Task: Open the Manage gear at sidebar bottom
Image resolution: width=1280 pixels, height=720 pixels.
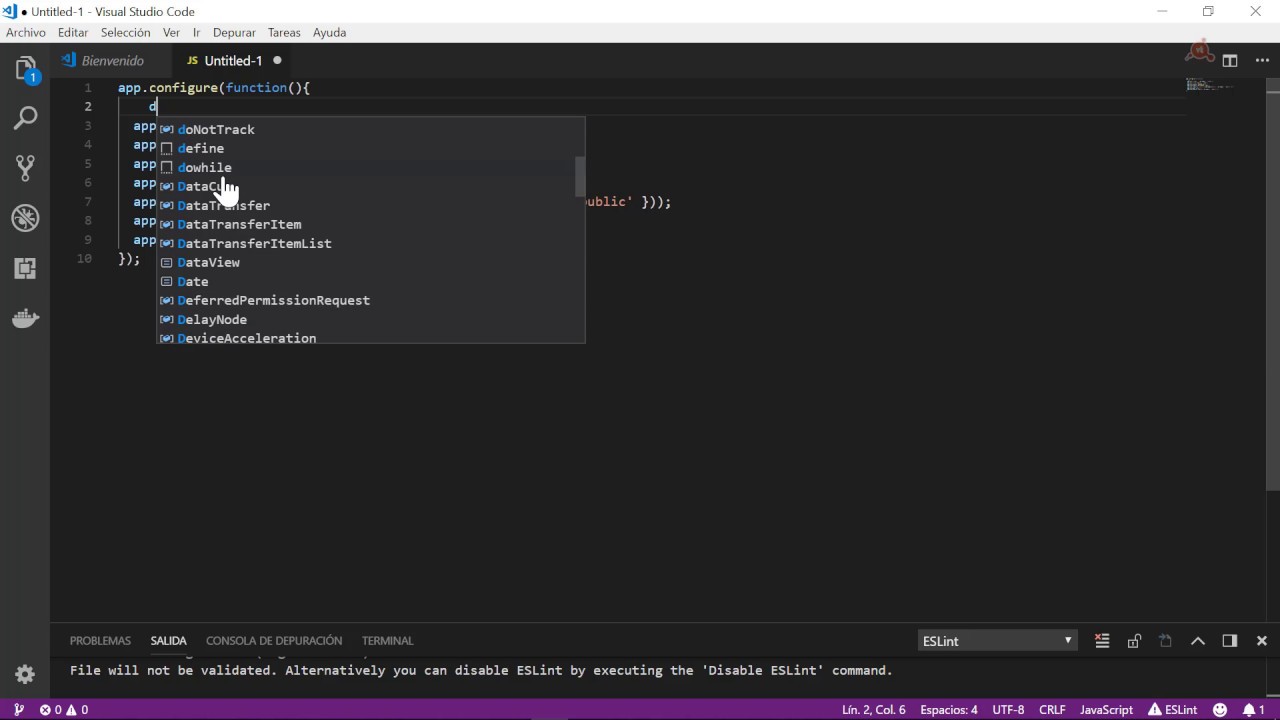Action: point(25,673)
